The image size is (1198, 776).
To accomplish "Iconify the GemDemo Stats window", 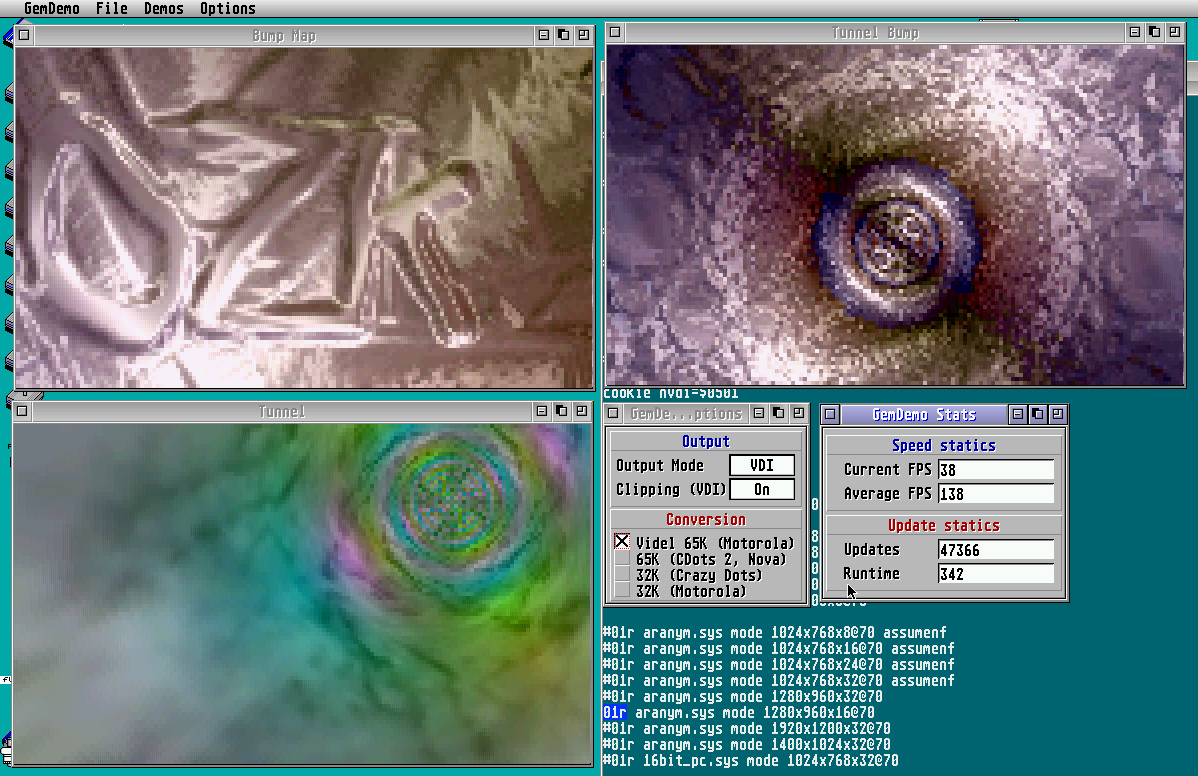I will pos(1018,414).
